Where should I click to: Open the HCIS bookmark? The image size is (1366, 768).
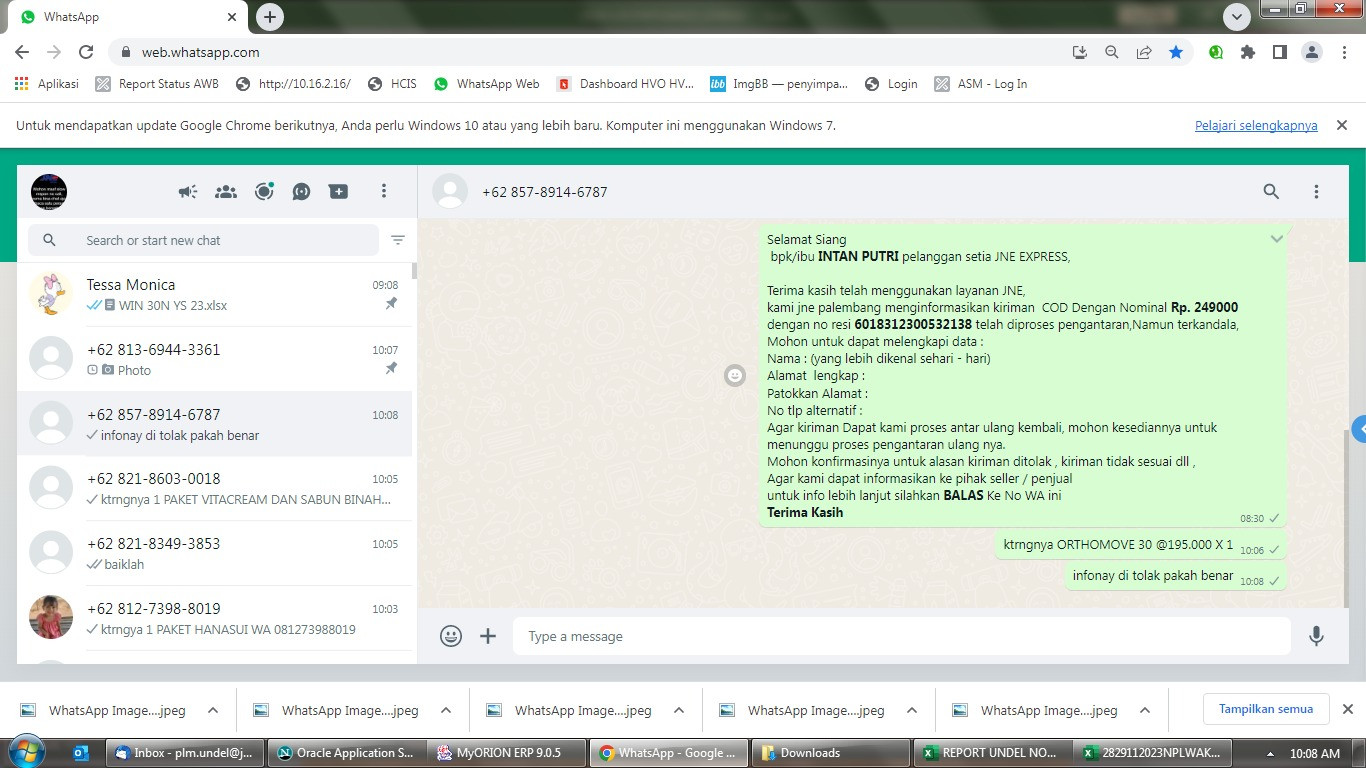pyautogui.click(x=392, y=84)
